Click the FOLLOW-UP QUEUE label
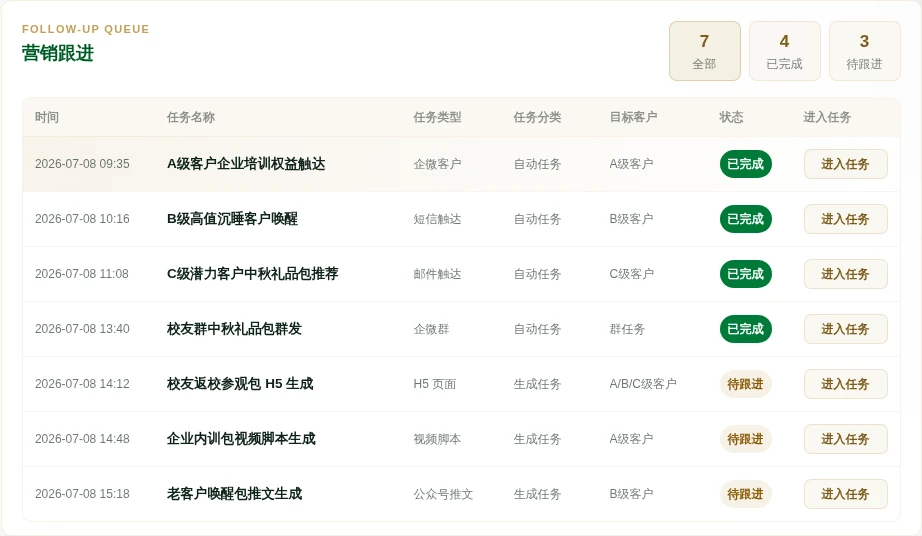Viewport: 922px width, 536px height. 86,29
